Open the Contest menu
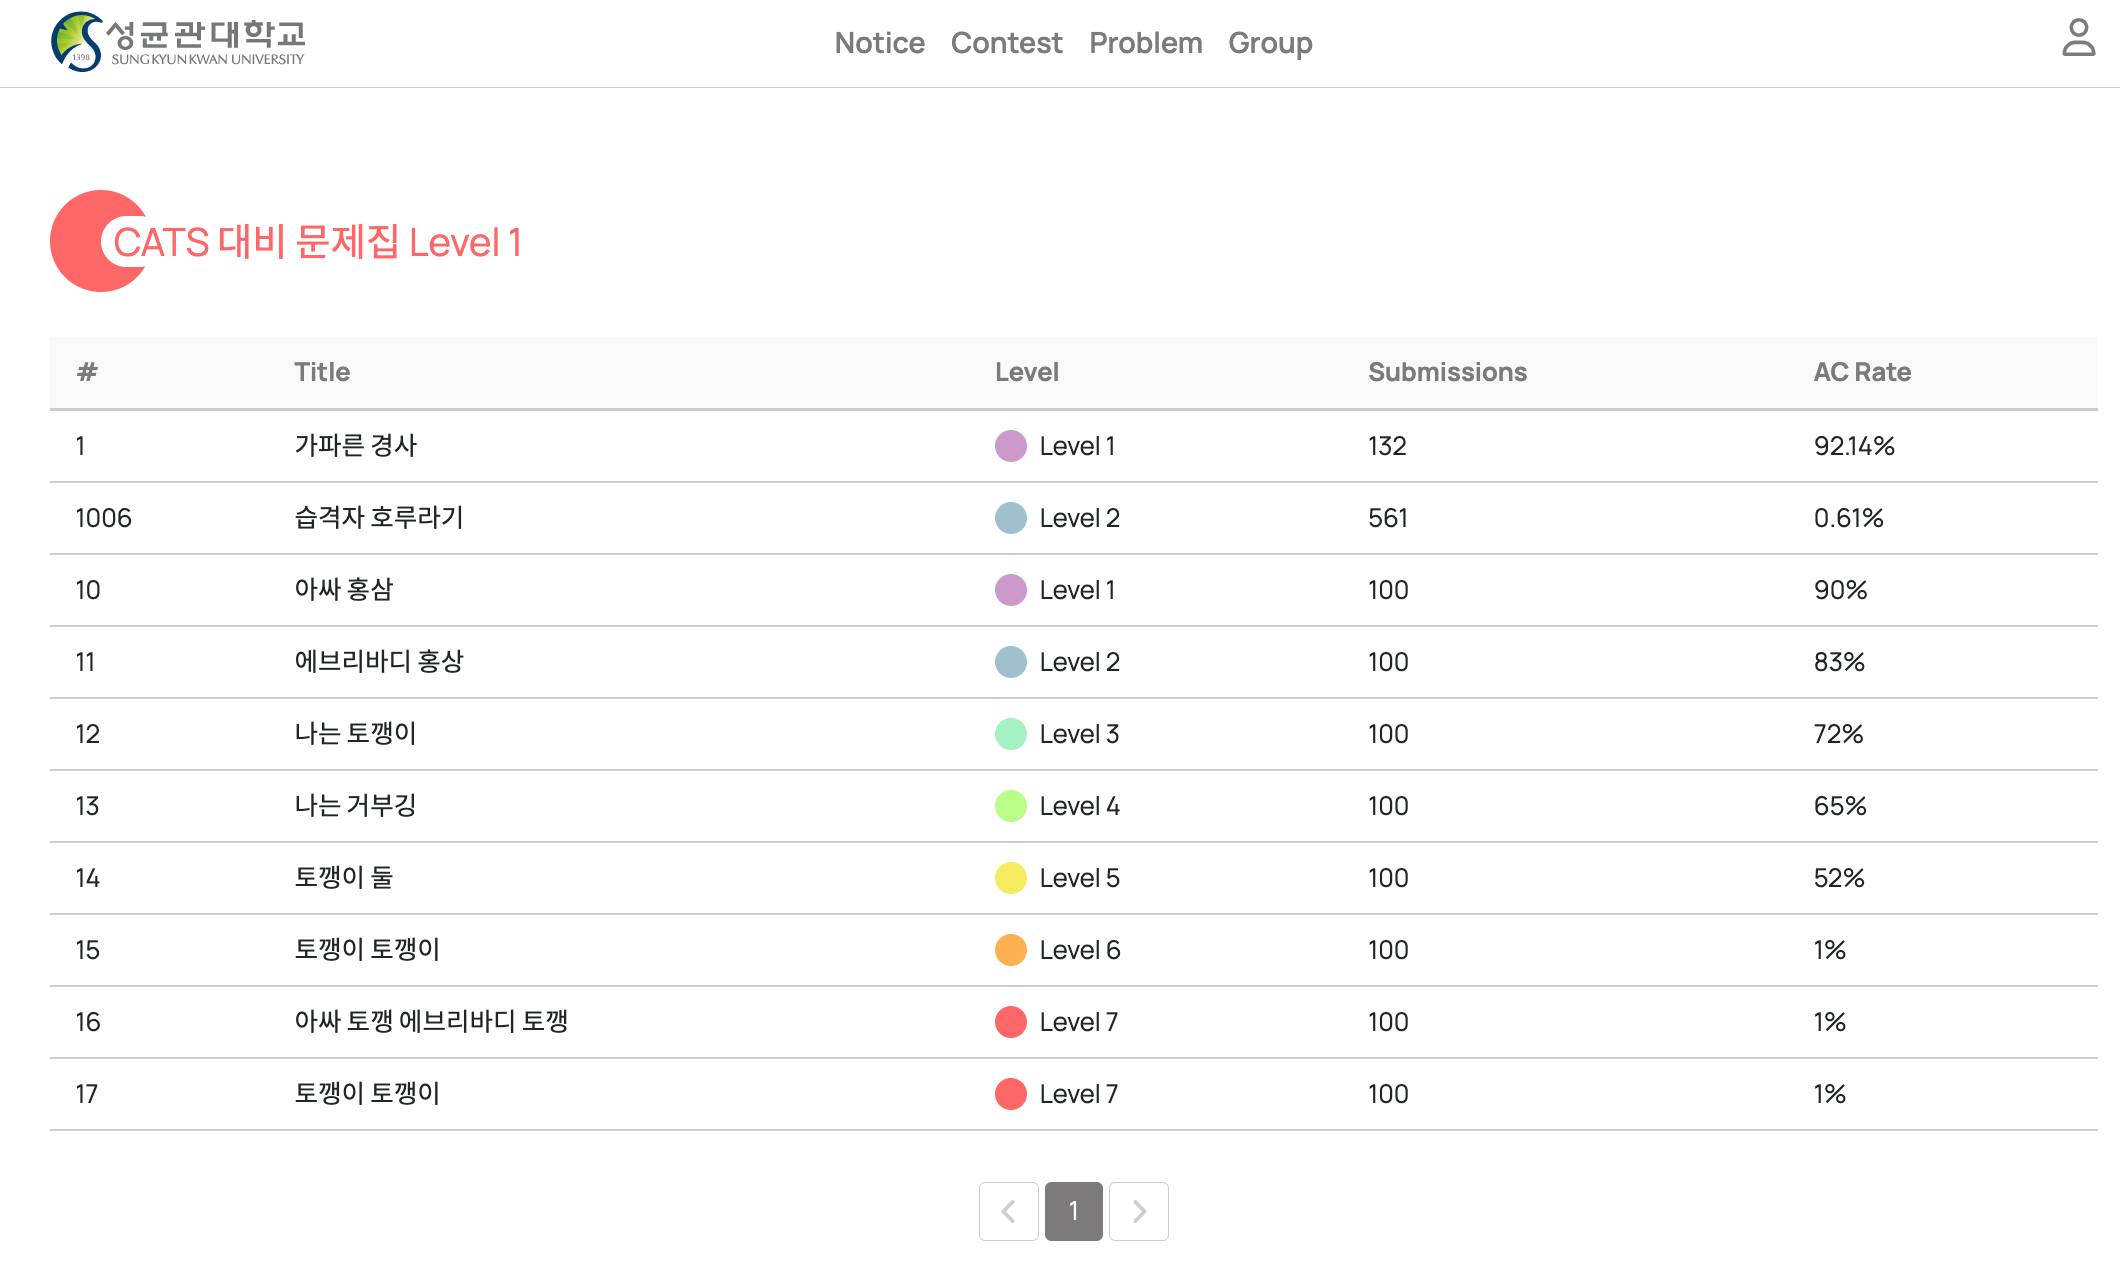 tap(1006, 43)
